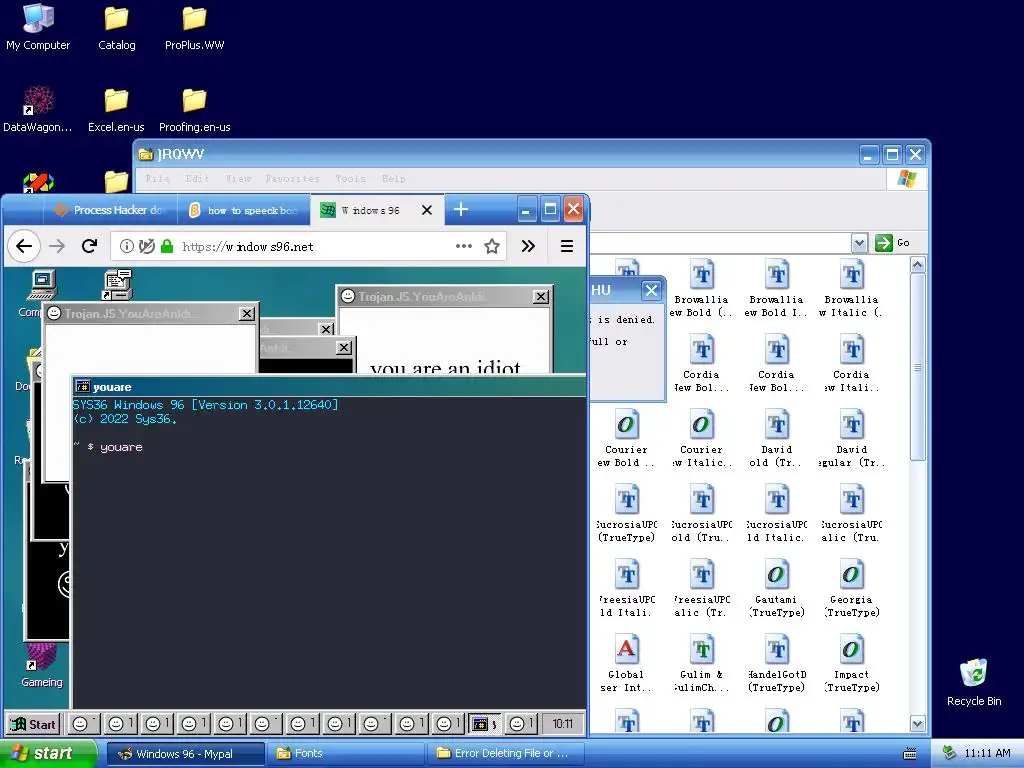Image resolution: width=1024 pixels, height=768 pixels.
Task: Switch to Error Deleting File taskbar item
Action: 505,754
